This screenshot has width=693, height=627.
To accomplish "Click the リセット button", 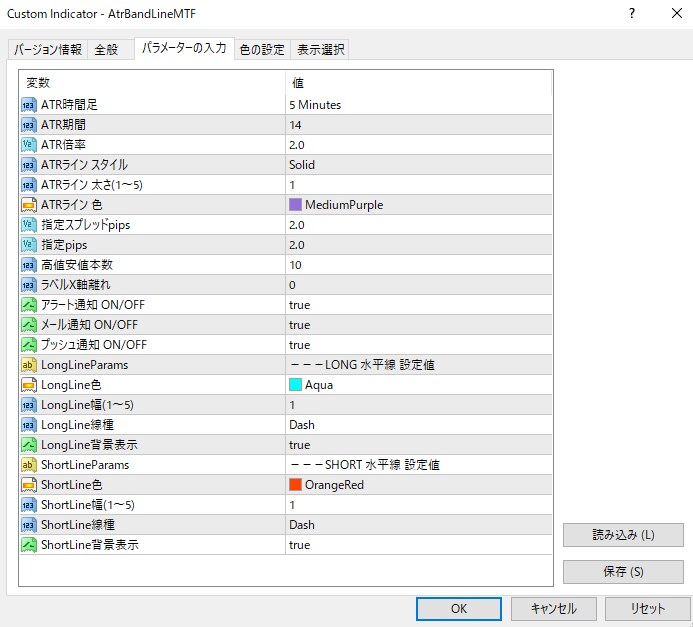I will click(647, 609).
